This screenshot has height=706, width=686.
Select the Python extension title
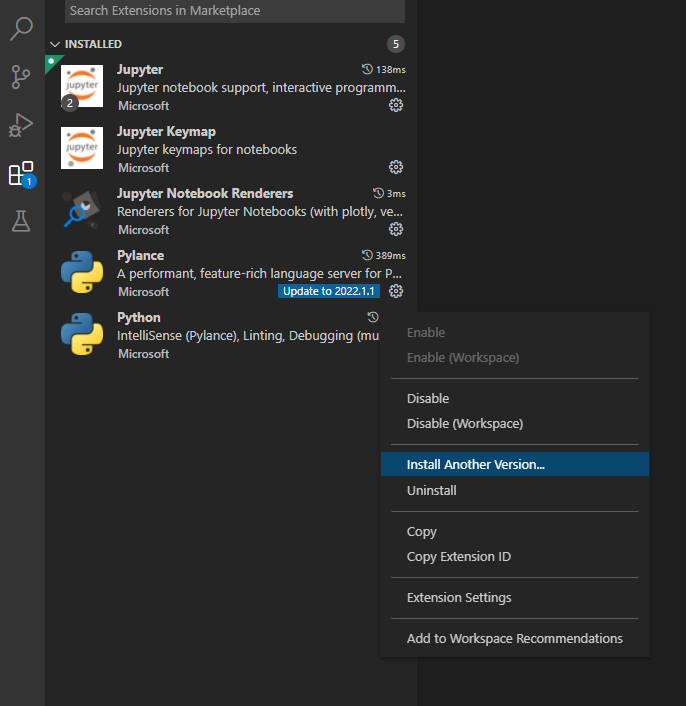point(139,317)
